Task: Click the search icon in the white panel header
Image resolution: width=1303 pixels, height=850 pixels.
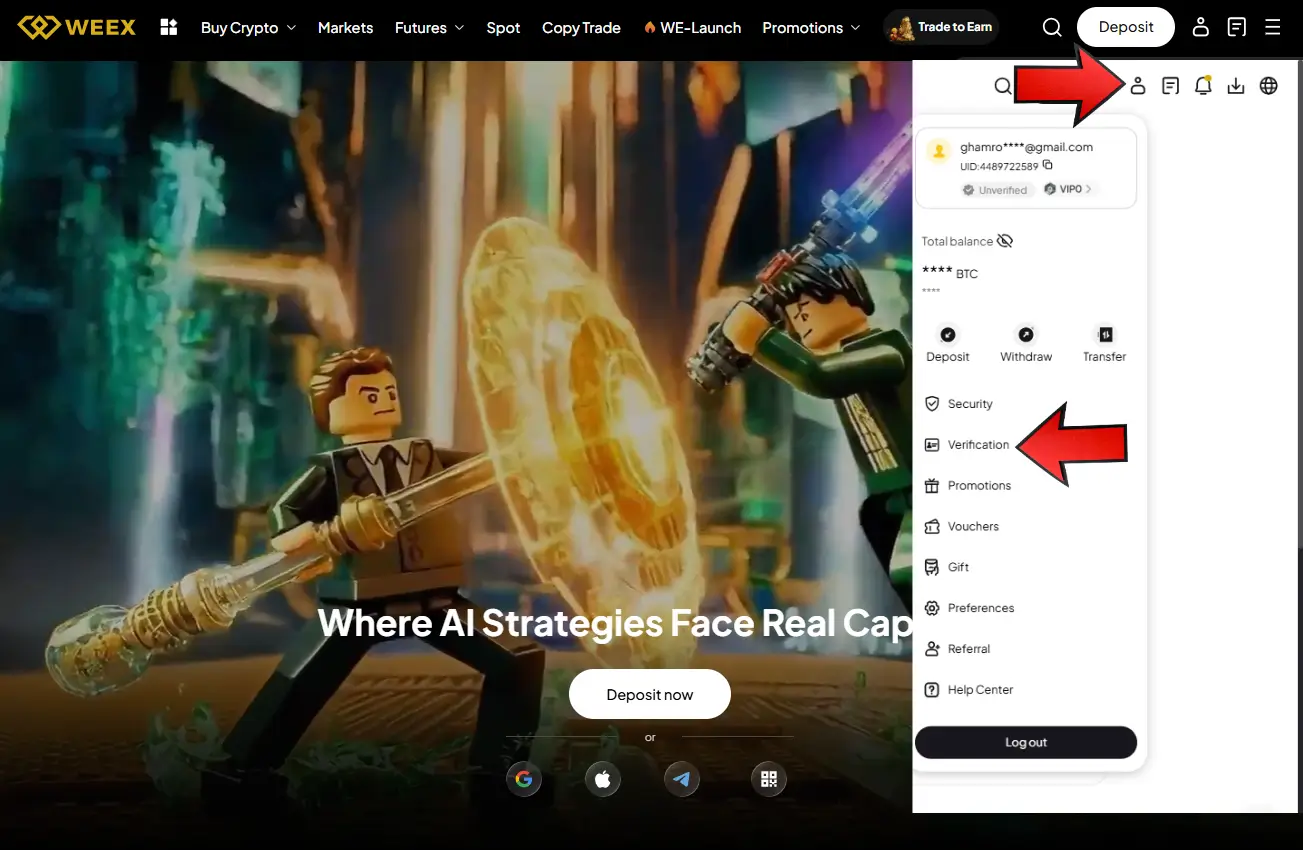Action: pos(1003,86)
